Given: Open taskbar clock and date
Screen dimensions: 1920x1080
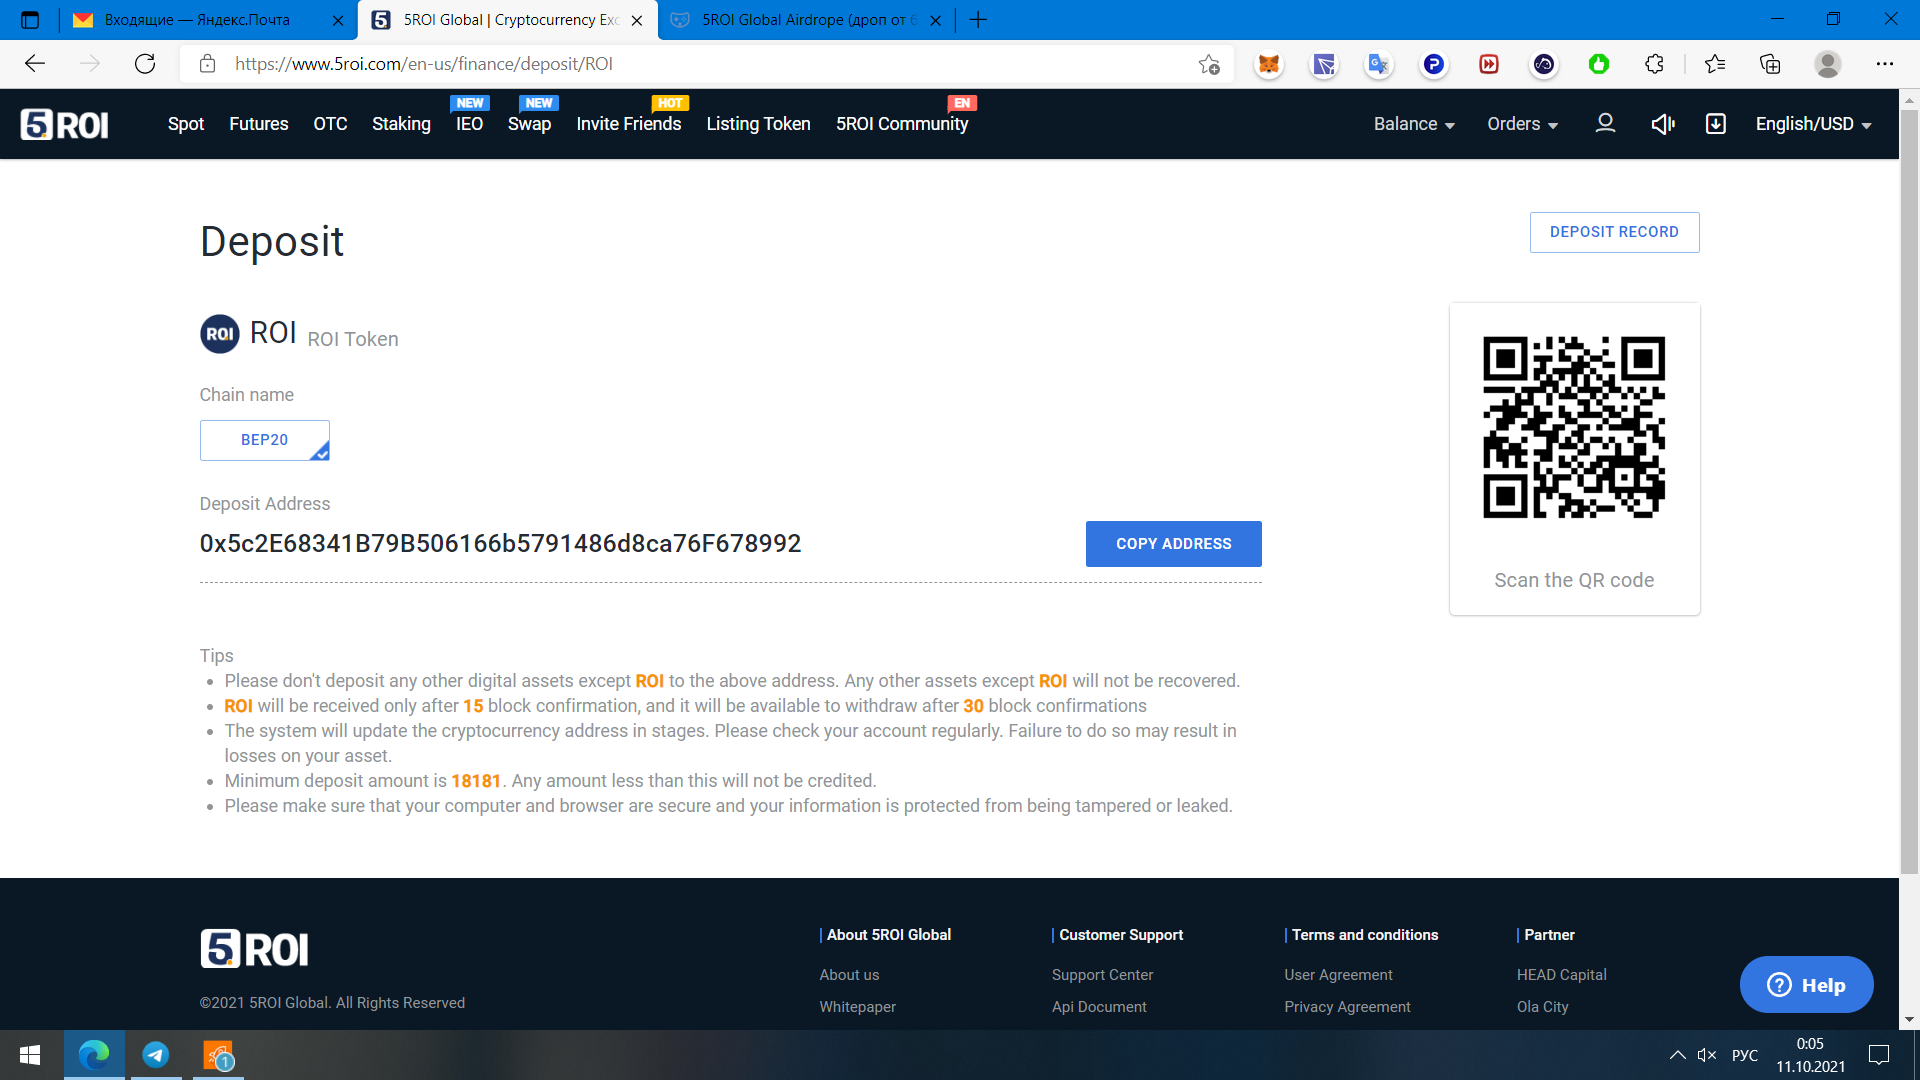Looking at the screenshot, I should (1810, 1055).
